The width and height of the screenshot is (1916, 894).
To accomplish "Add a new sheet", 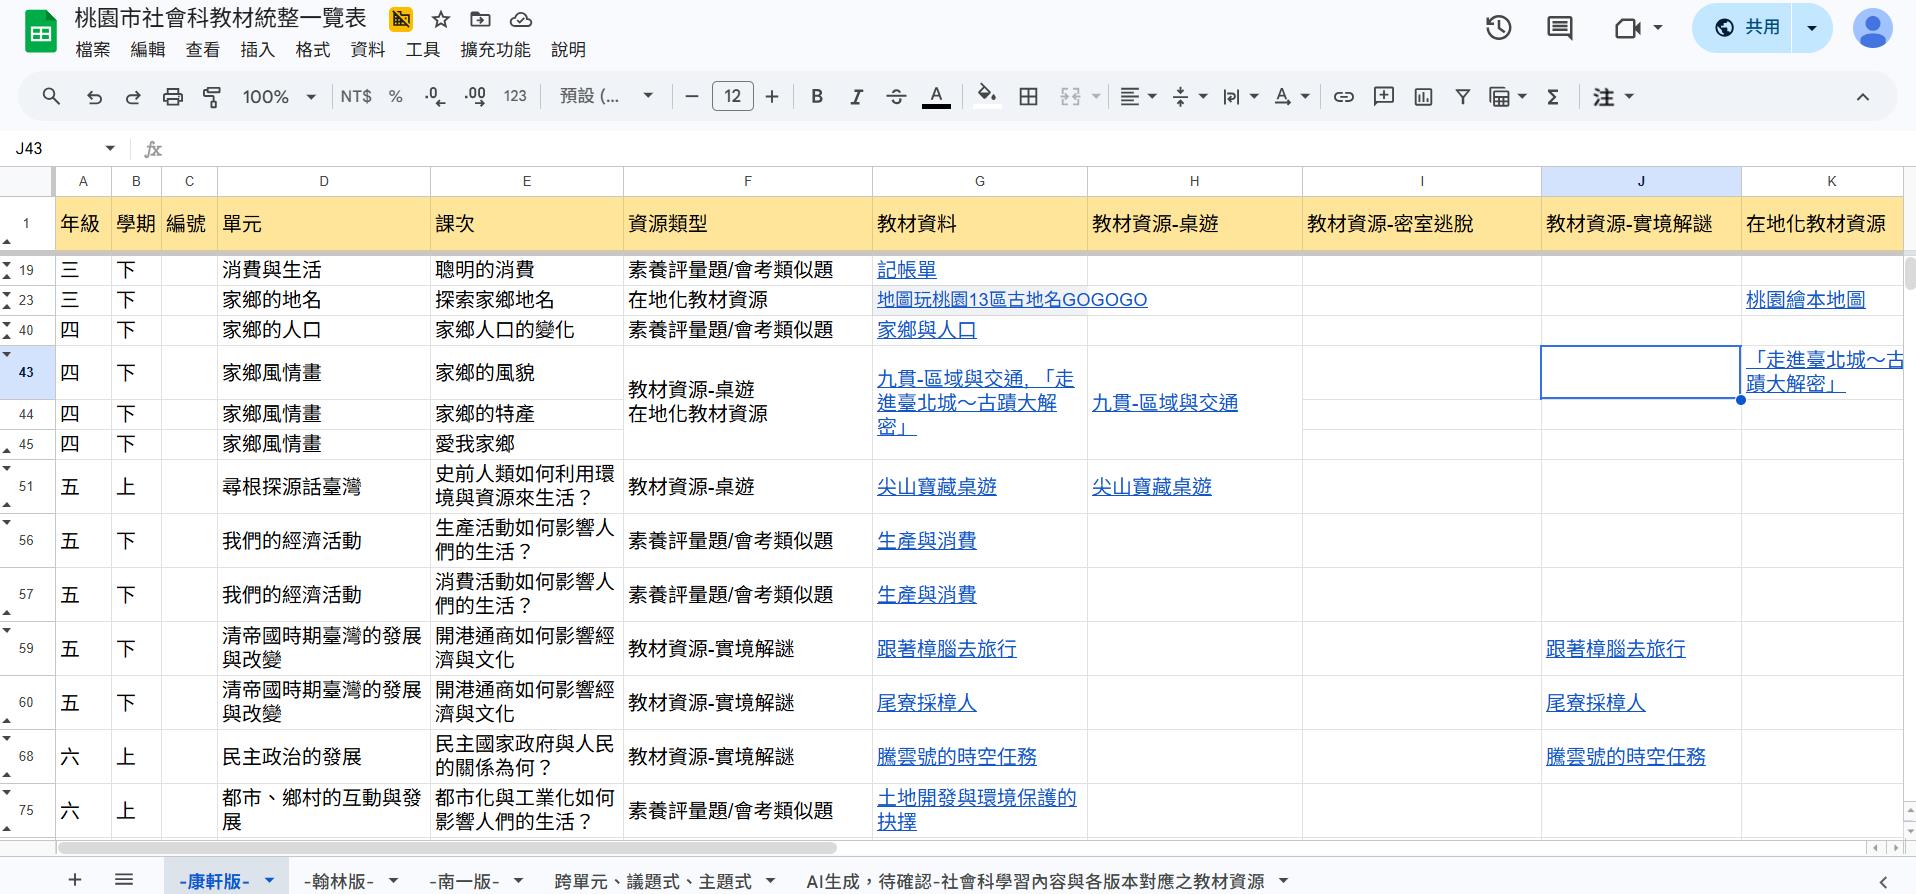I will (x=75, y=880).
